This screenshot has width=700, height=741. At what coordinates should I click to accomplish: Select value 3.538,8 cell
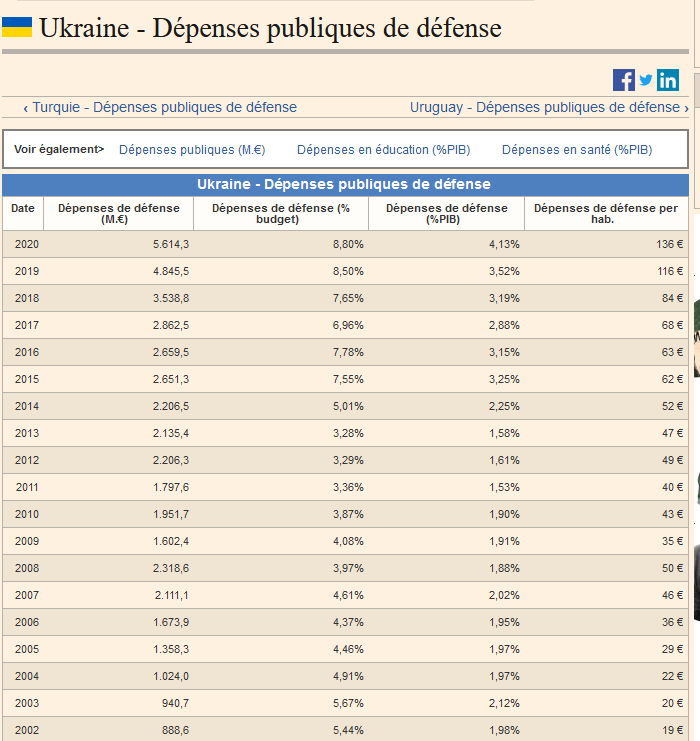(119, 298)
